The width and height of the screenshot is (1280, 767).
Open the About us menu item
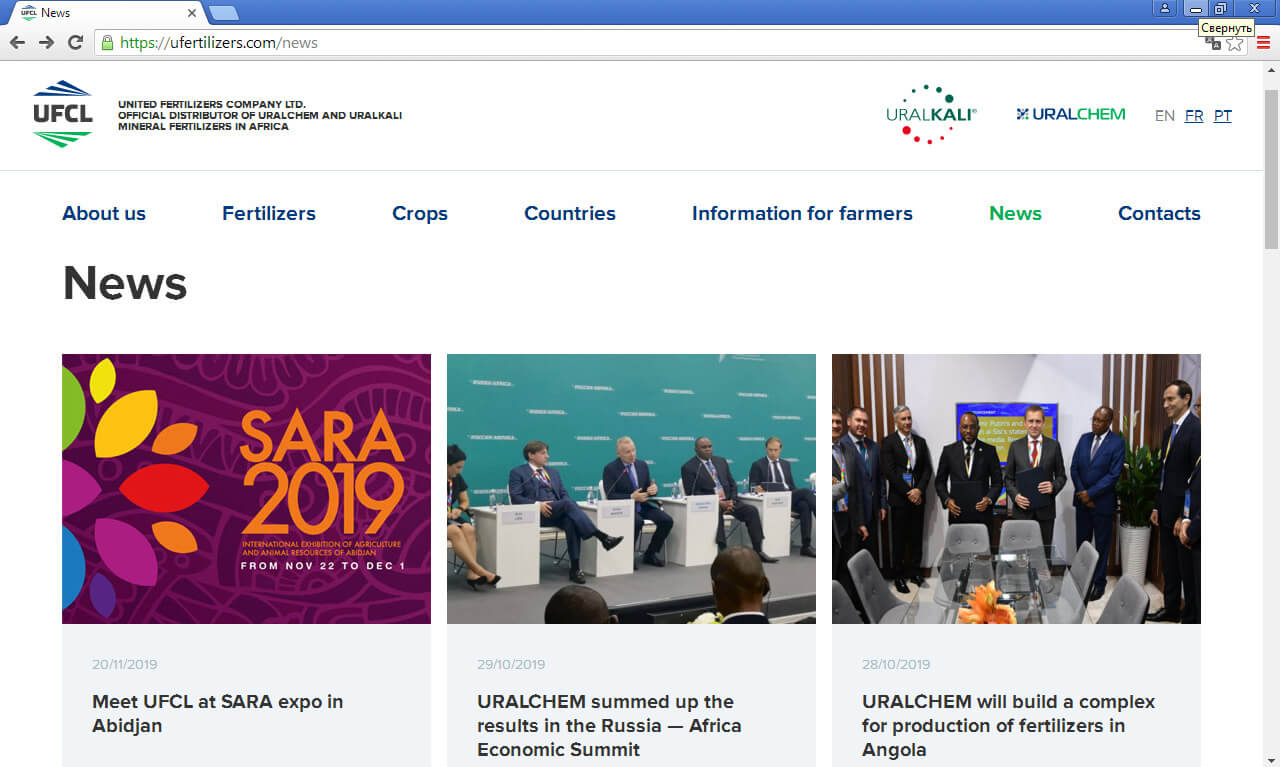(x=104, y=213)
